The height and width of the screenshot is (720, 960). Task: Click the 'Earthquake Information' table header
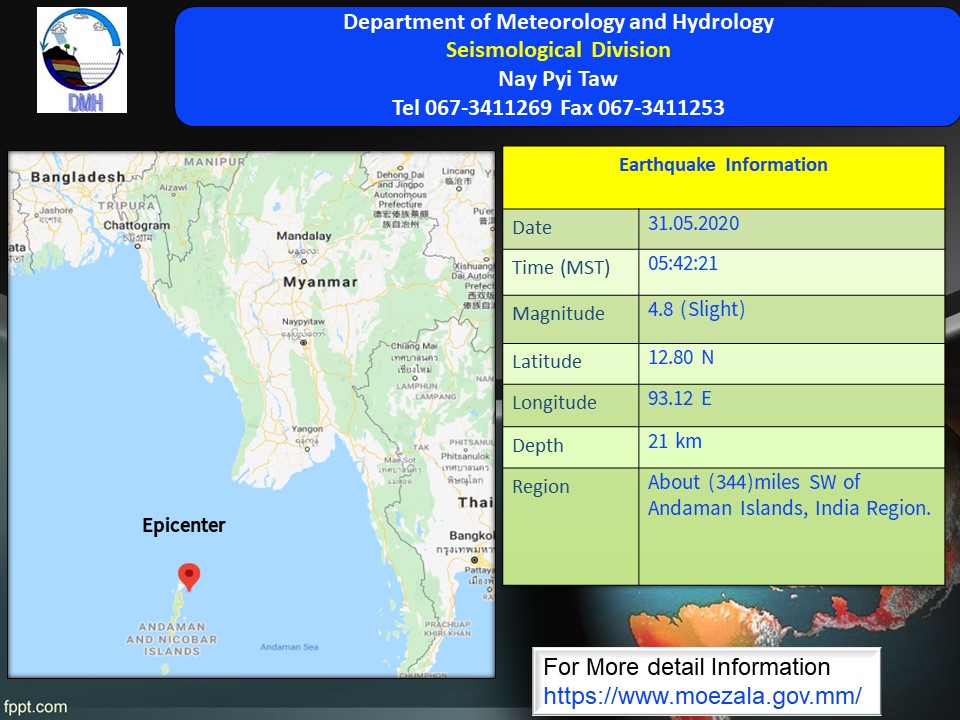[x=723, y=165]
